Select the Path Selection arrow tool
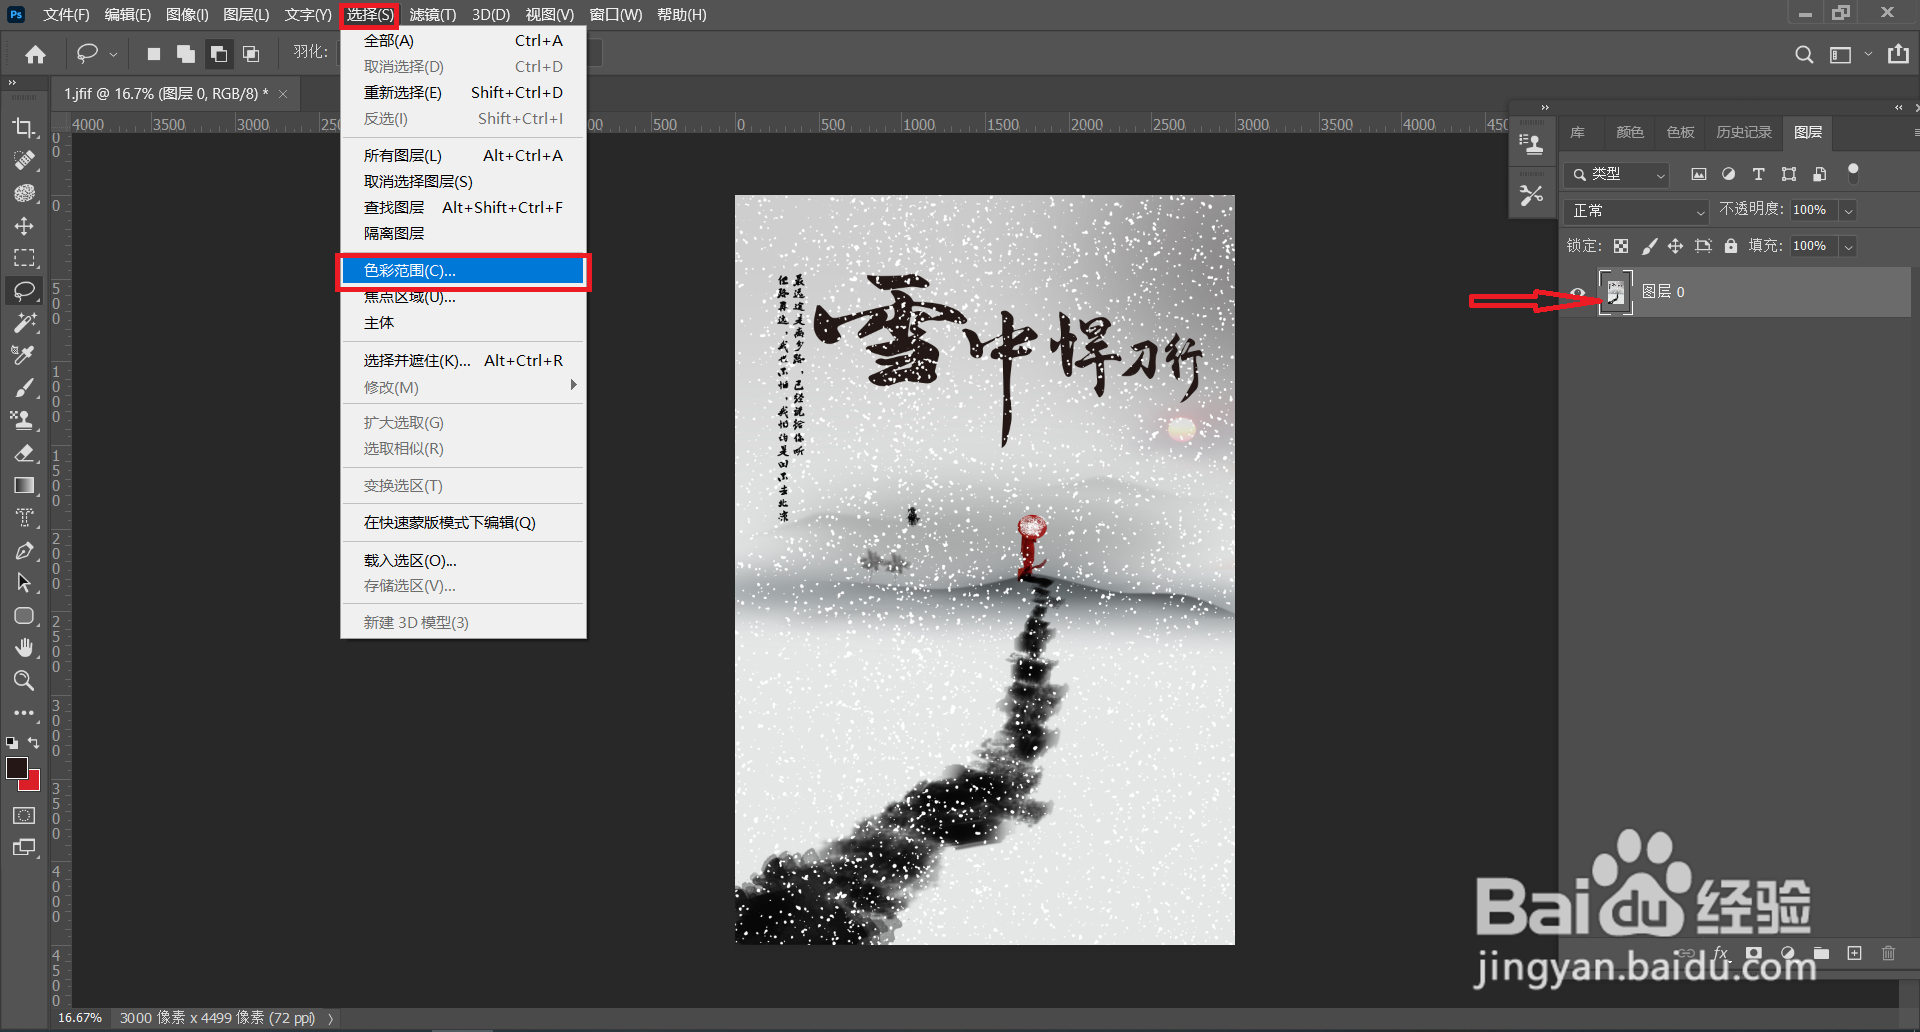 click(x=24, y=583)
